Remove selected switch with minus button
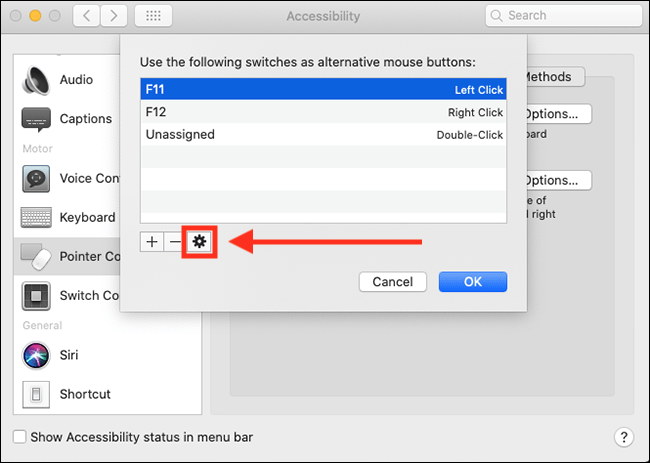 175,242
